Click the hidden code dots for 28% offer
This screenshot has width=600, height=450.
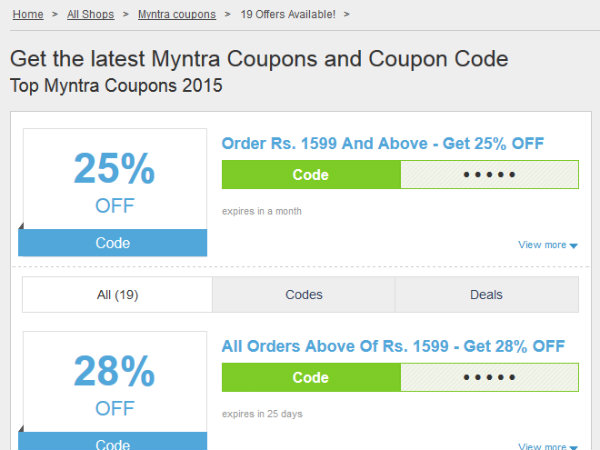point(489,378)
